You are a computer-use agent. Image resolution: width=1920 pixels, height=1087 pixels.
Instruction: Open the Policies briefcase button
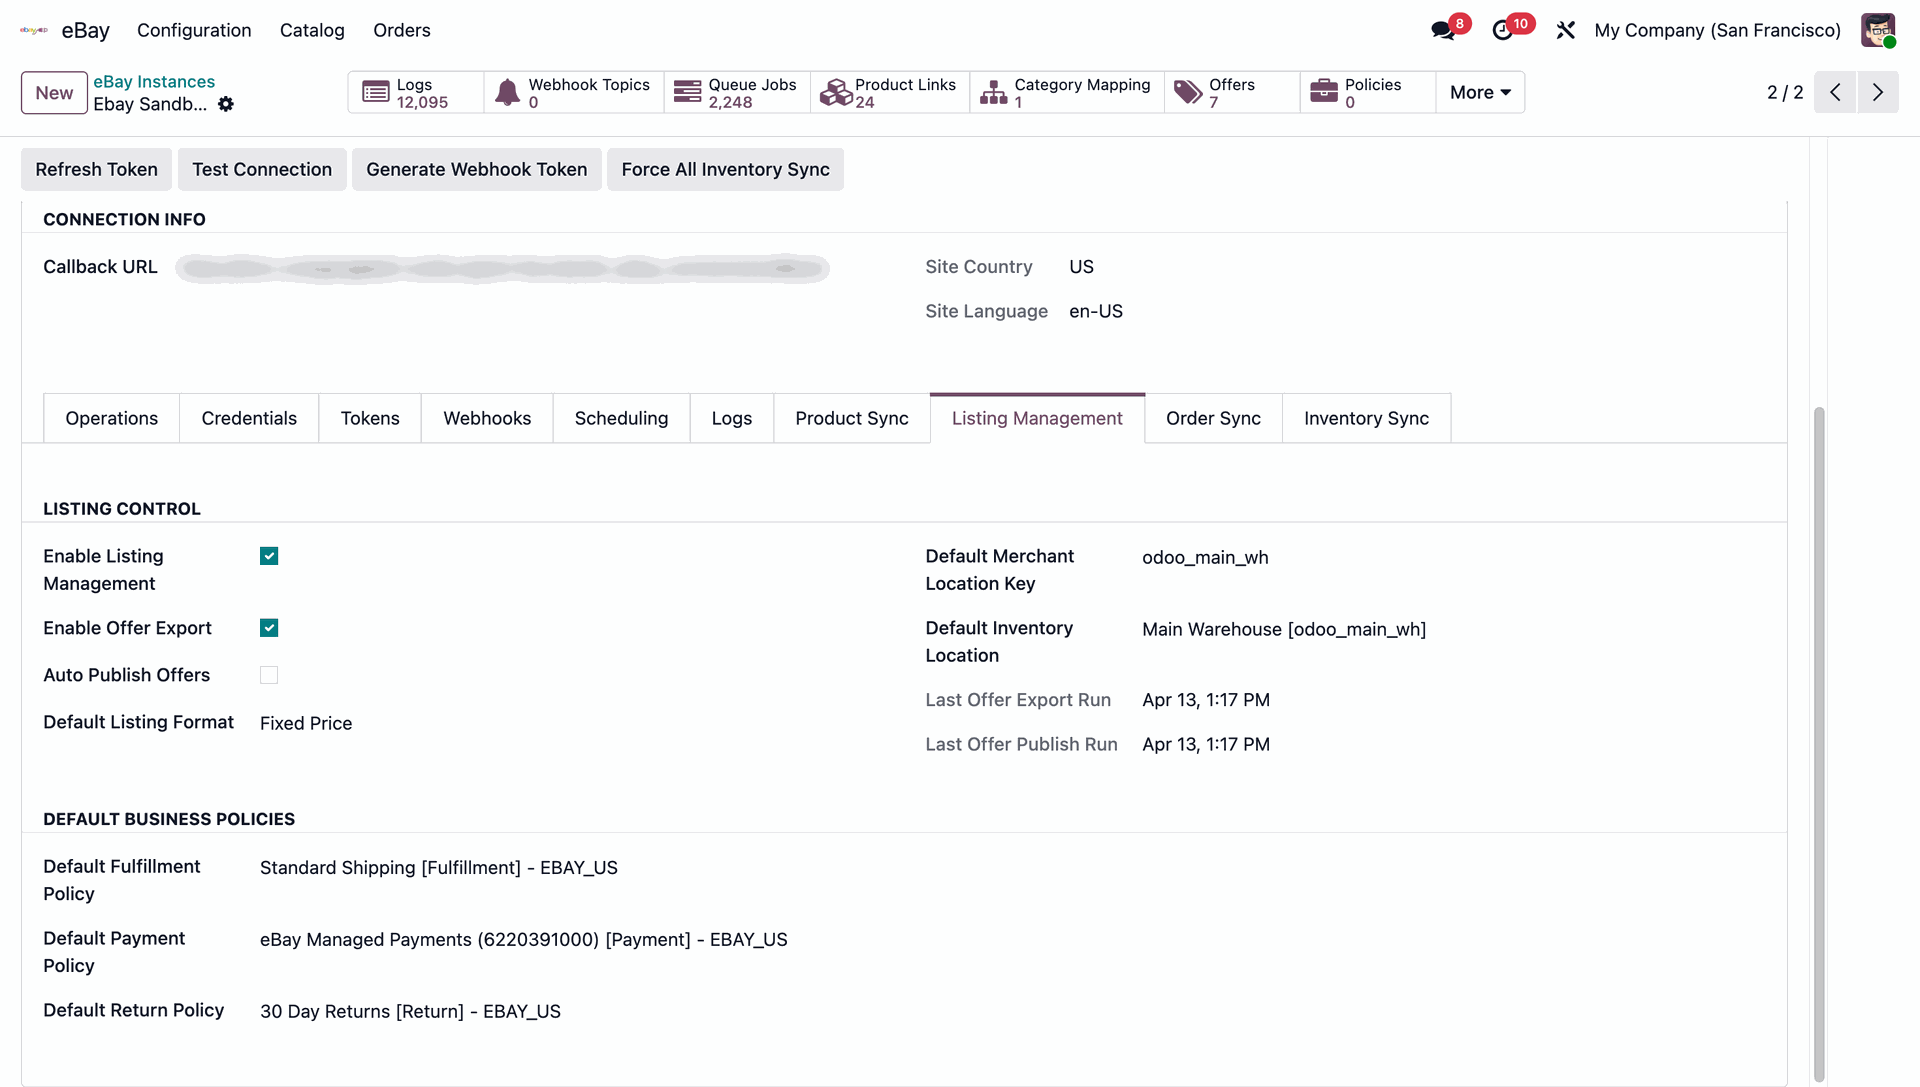pyautogui.click(x=1368, y=92)
